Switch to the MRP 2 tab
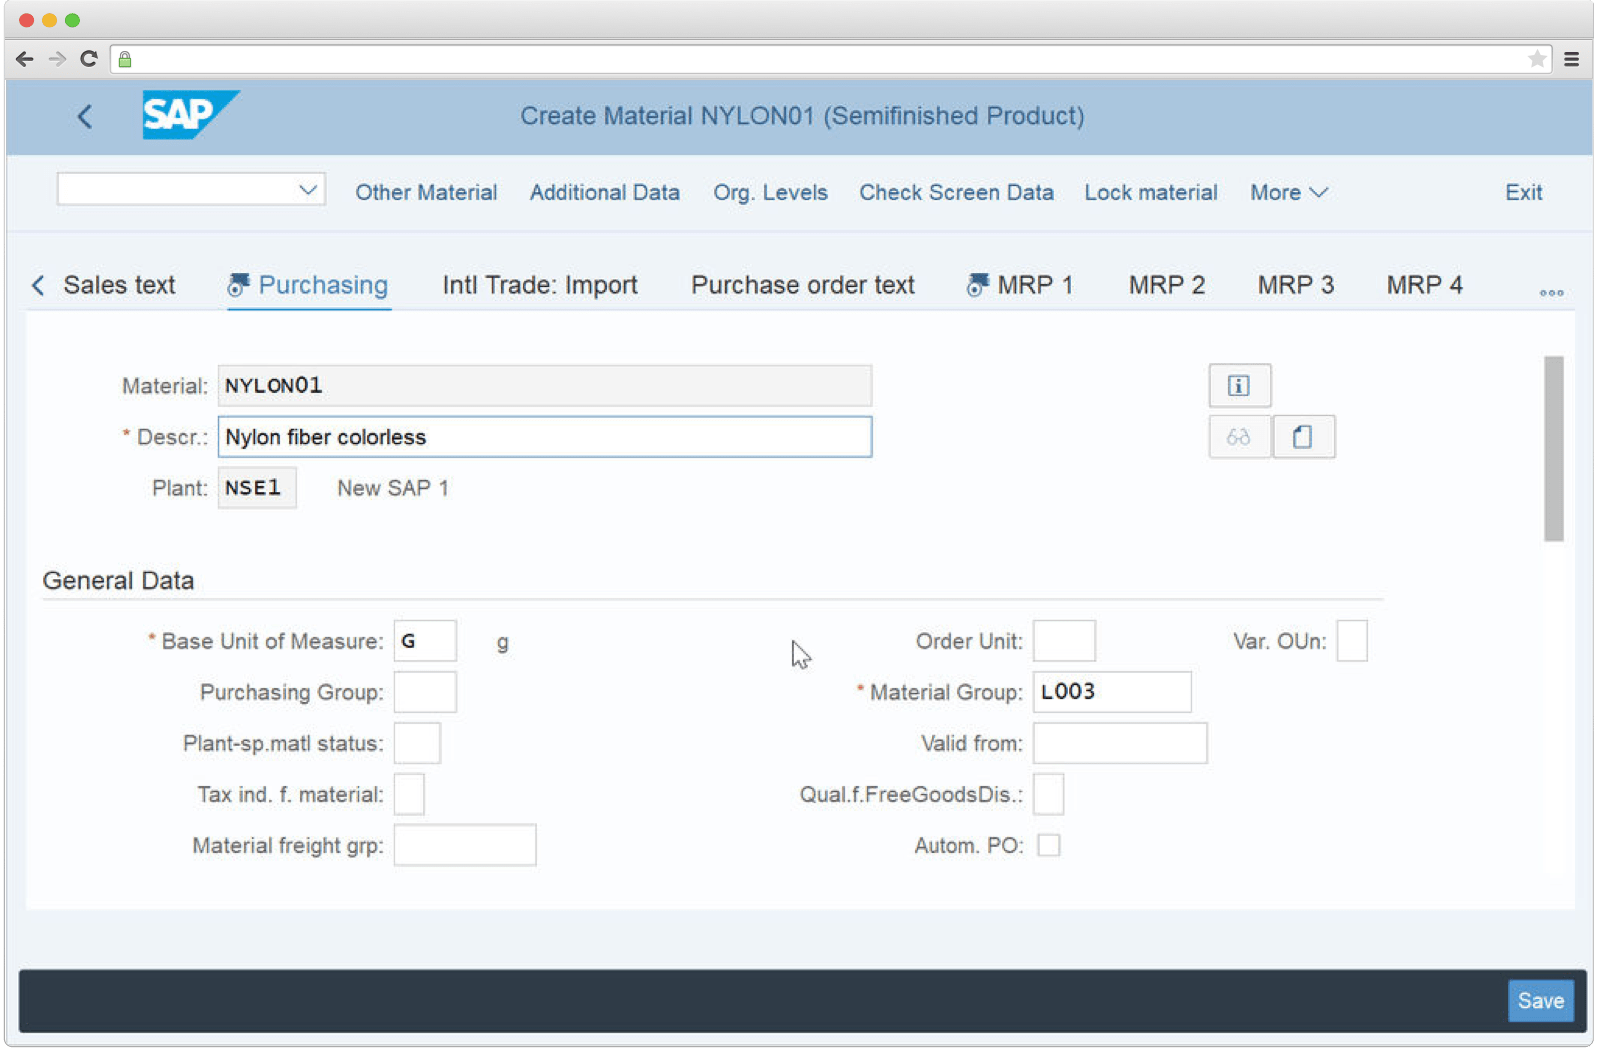 1167,285
